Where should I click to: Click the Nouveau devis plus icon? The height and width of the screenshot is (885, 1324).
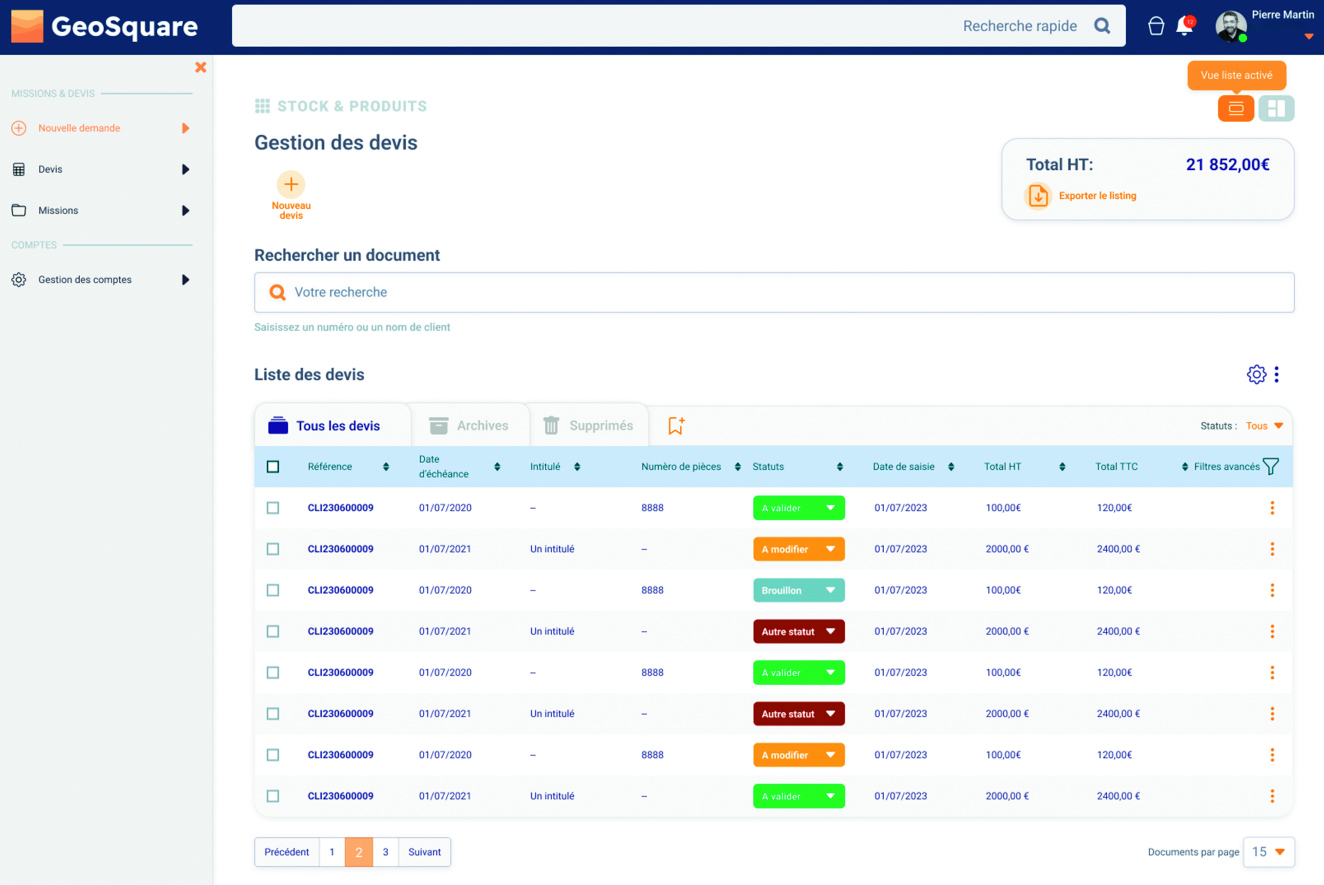(x=291, y=184)
